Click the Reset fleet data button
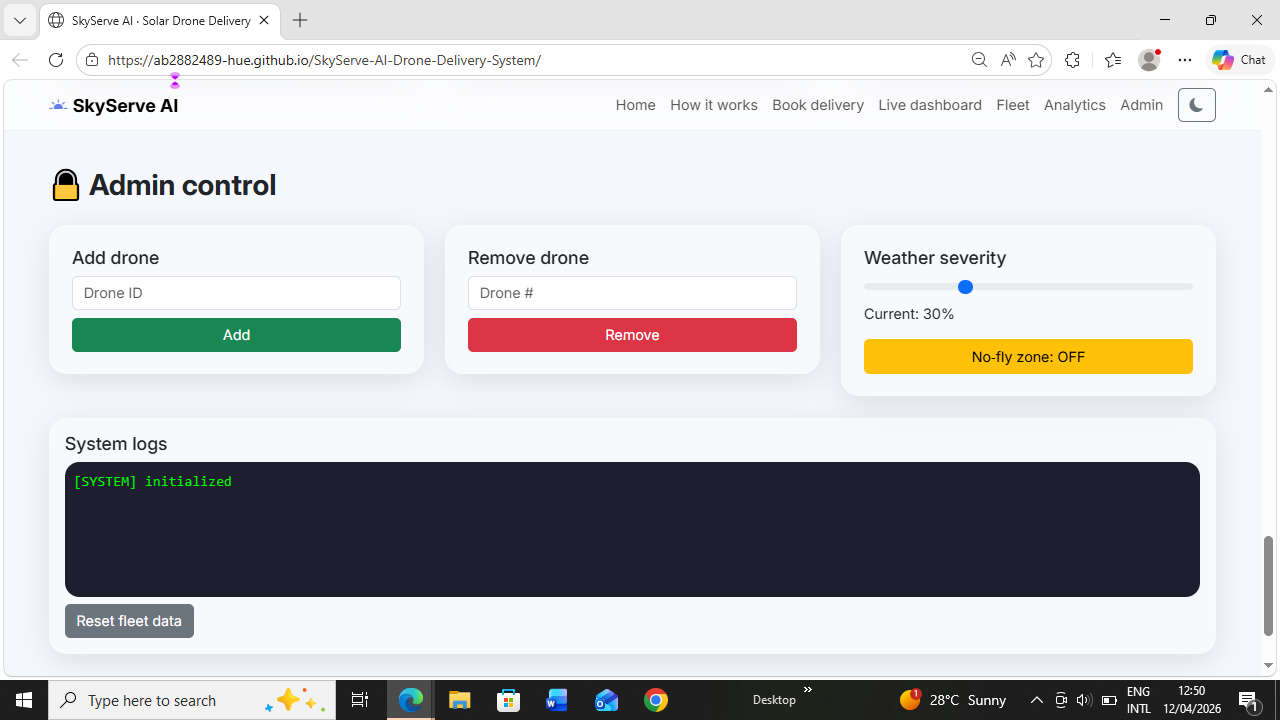 tap(129, 621)
